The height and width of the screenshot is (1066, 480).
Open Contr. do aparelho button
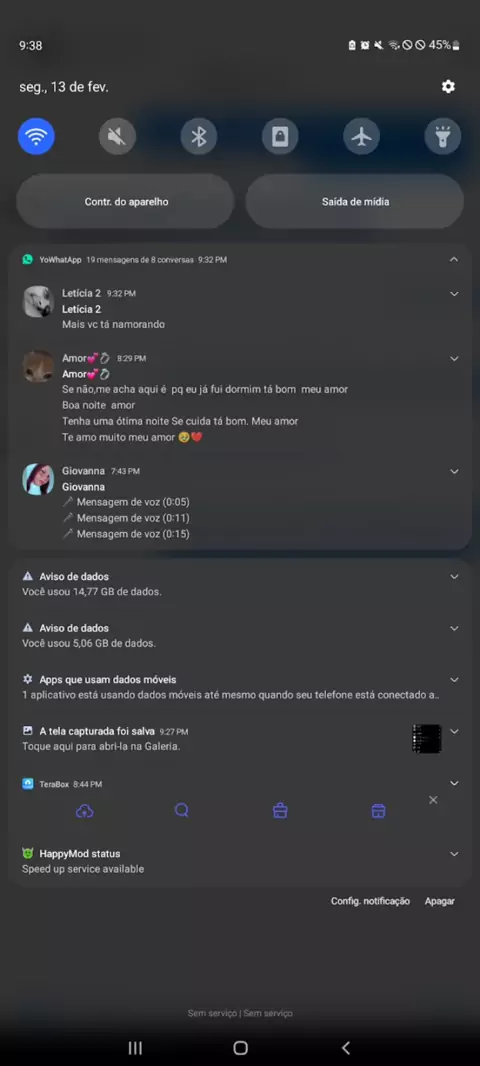click(126, 201)
